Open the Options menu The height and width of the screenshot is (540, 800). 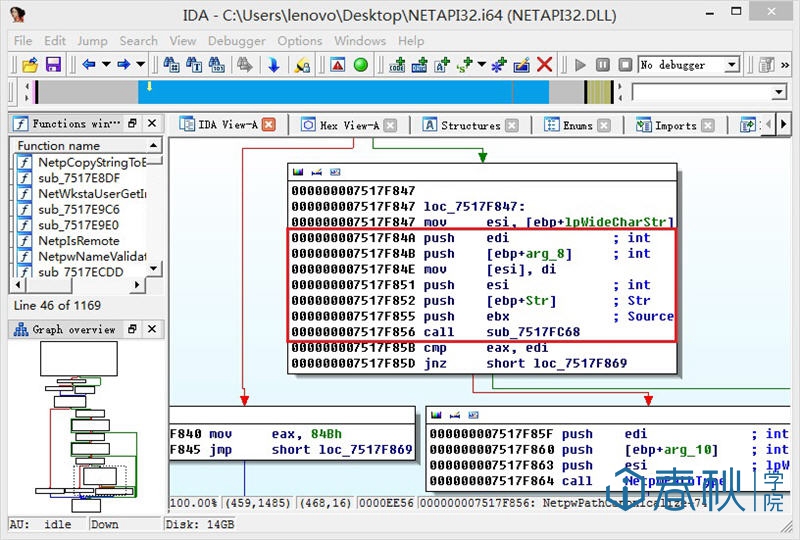299,41
